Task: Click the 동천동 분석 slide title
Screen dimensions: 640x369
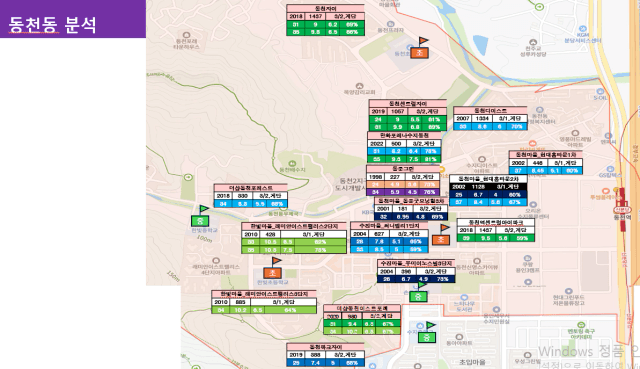Action: pyautogui.click(x=52, y=25)
